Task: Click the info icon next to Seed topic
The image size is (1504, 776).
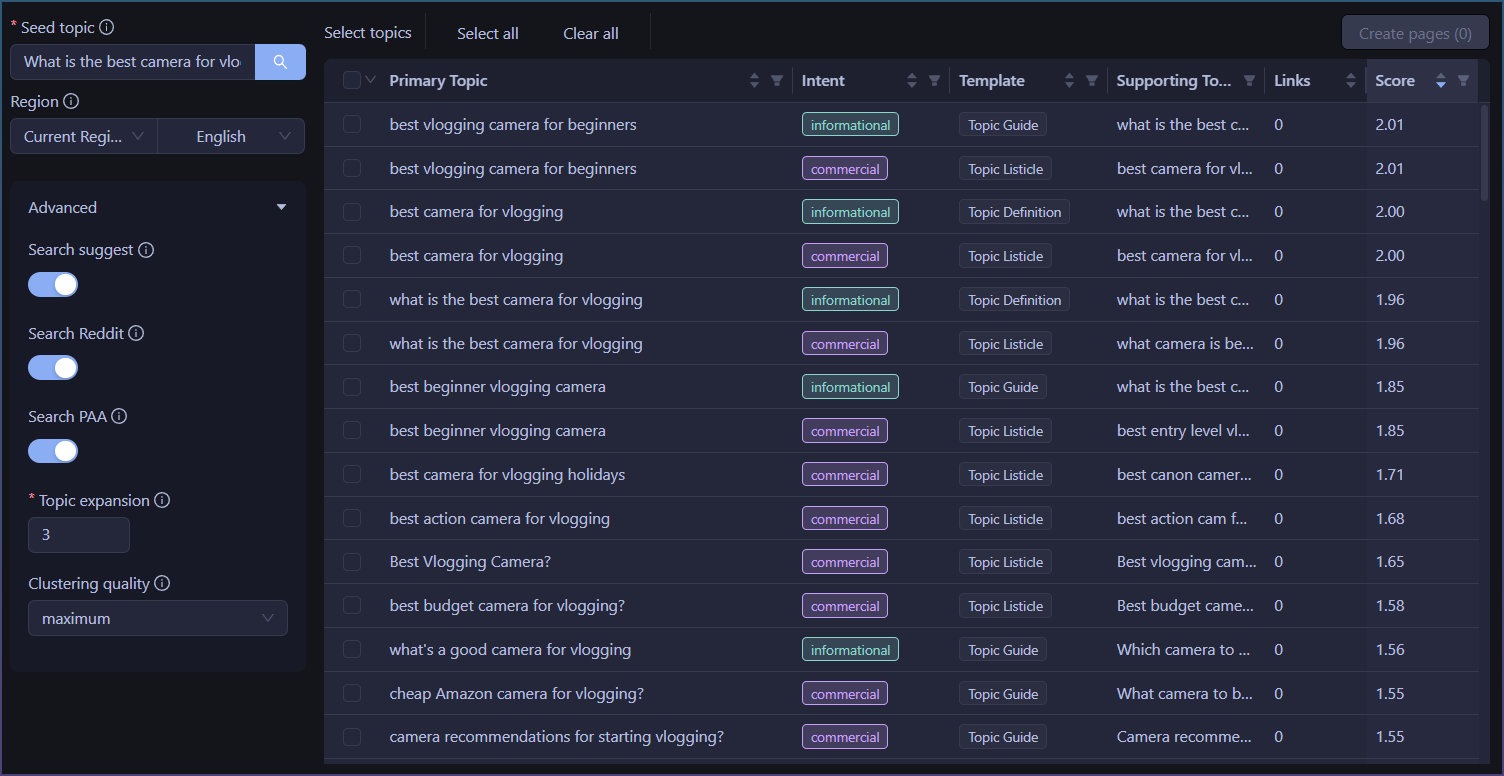Action: click(107, 28)
